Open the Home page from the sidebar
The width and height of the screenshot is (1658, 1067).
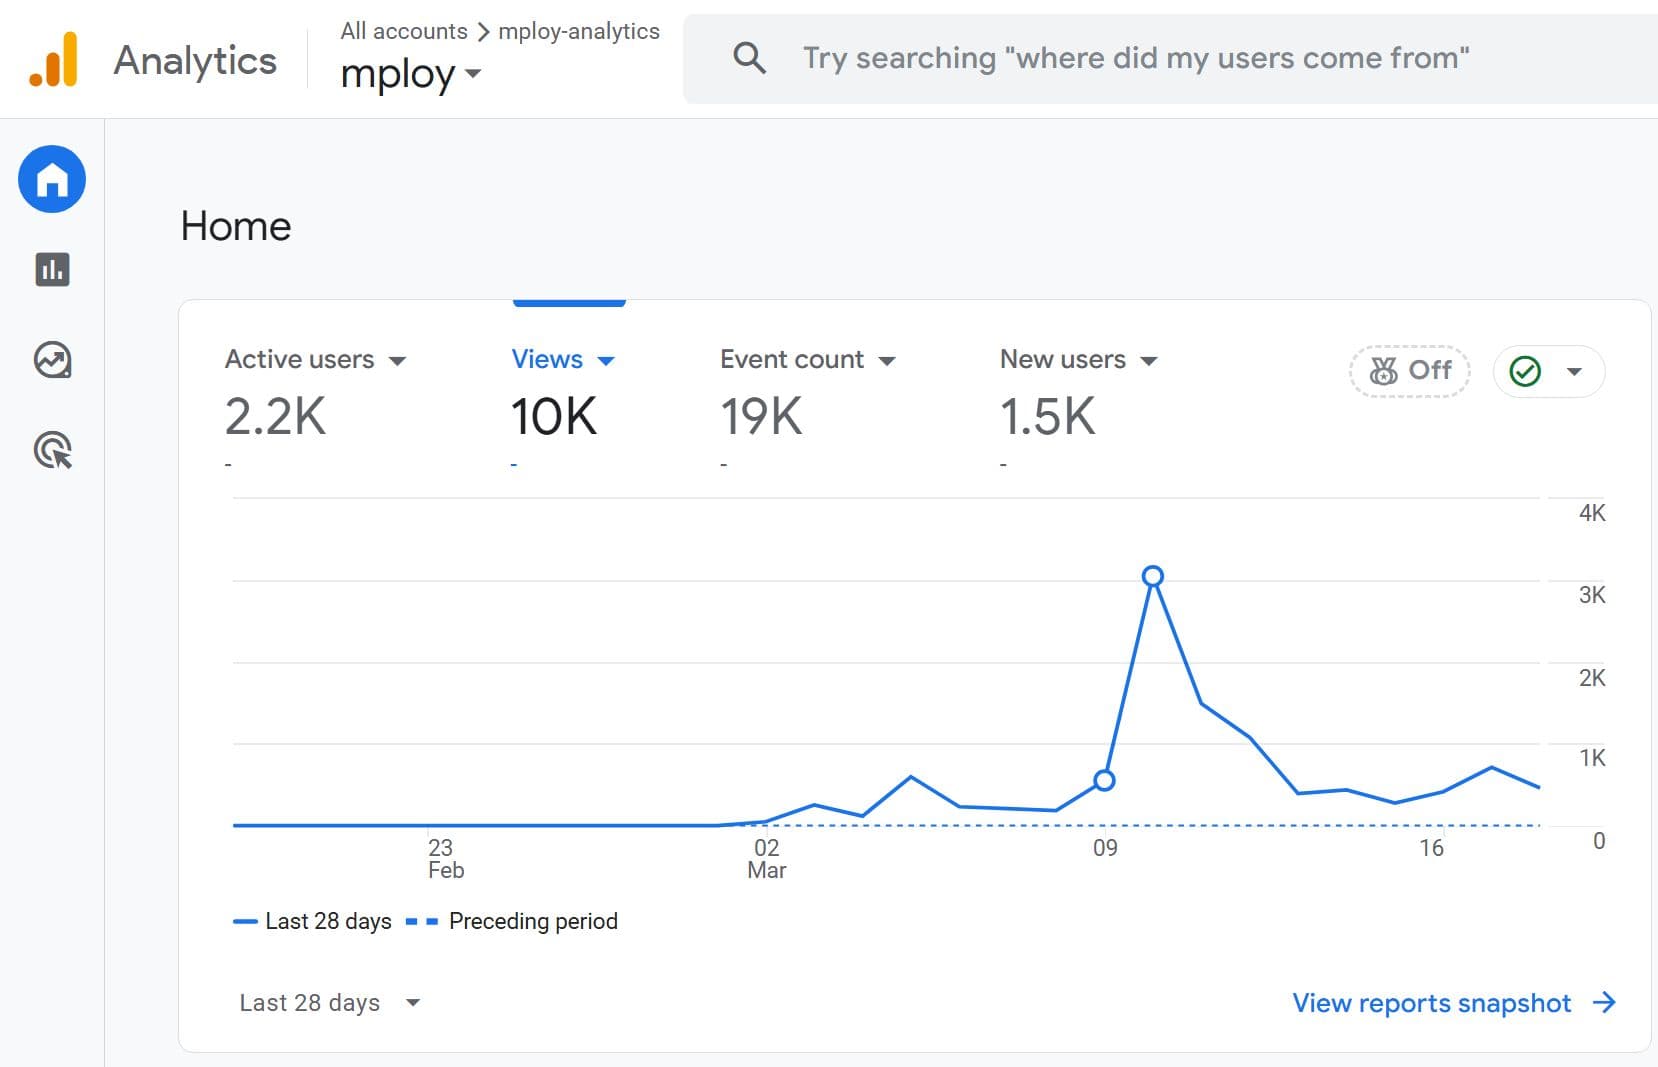(x=51, y=179)
